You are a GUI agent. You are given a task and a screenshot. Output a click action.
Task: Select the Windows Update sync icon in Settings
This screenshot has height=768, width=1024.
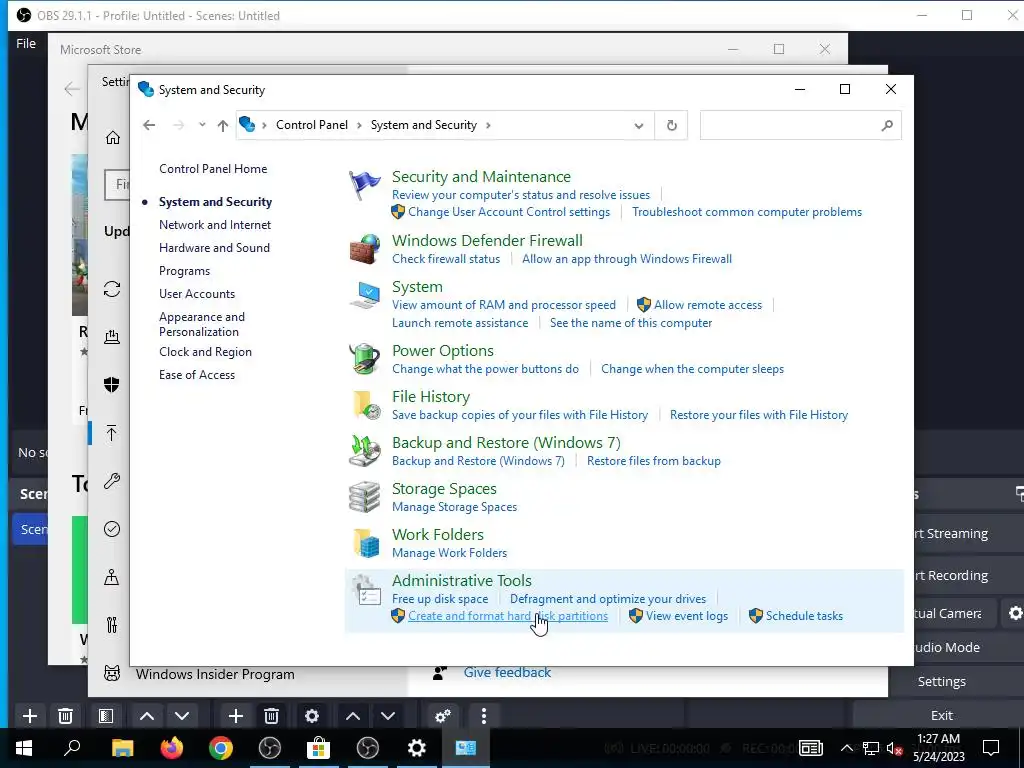click(x=112, y=289)
